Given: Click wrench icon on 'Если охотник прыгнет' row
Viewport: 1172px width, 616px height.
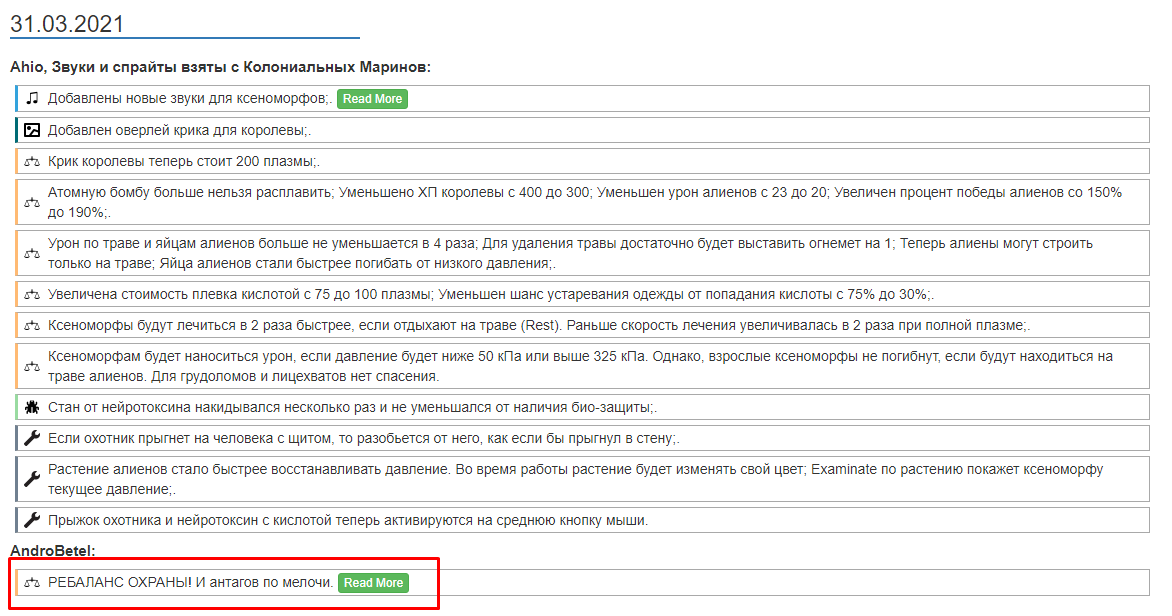Looking at the screenshot, I should pos(32,438).
